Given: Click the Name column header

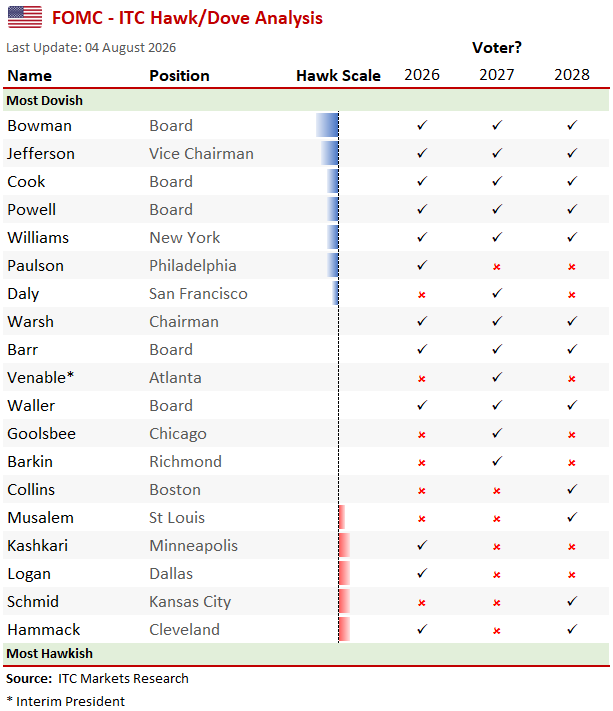Looking at the screenshot, I should [x=29, y=76].
